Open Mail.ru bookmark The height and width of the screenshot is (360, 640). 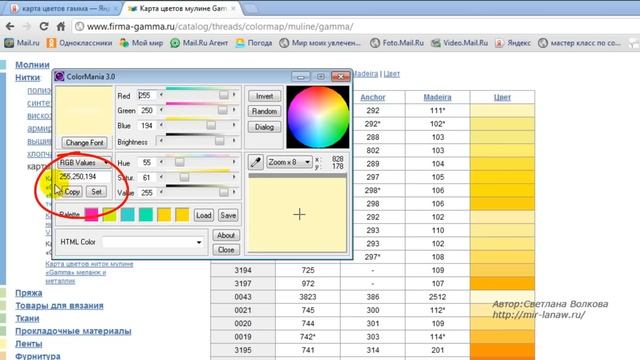[22, 42]
